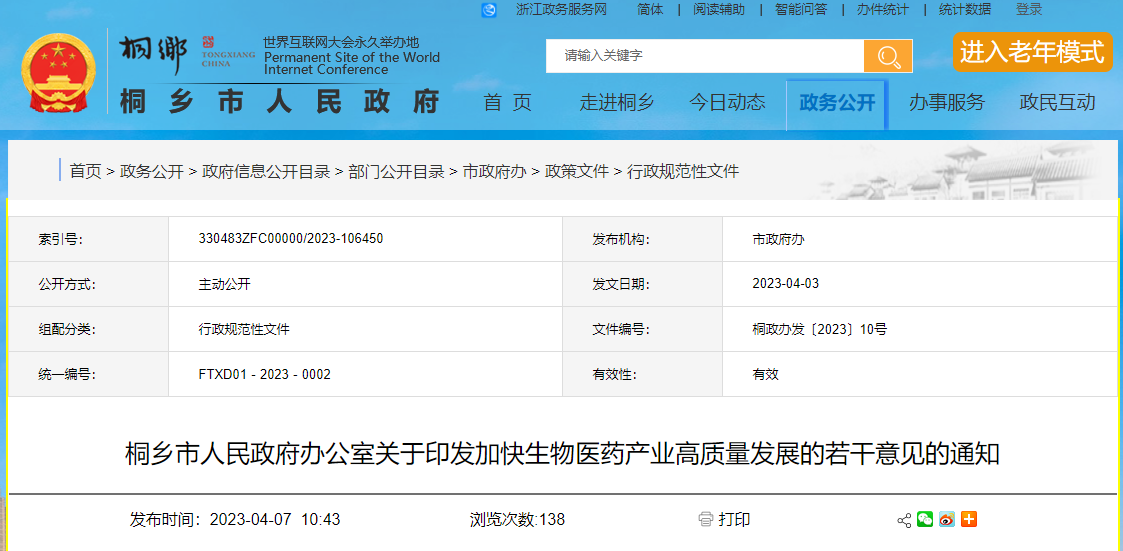This screenshot has height=551, width=1123.
Task: Click the 登录 login link
Action: 1029,10
